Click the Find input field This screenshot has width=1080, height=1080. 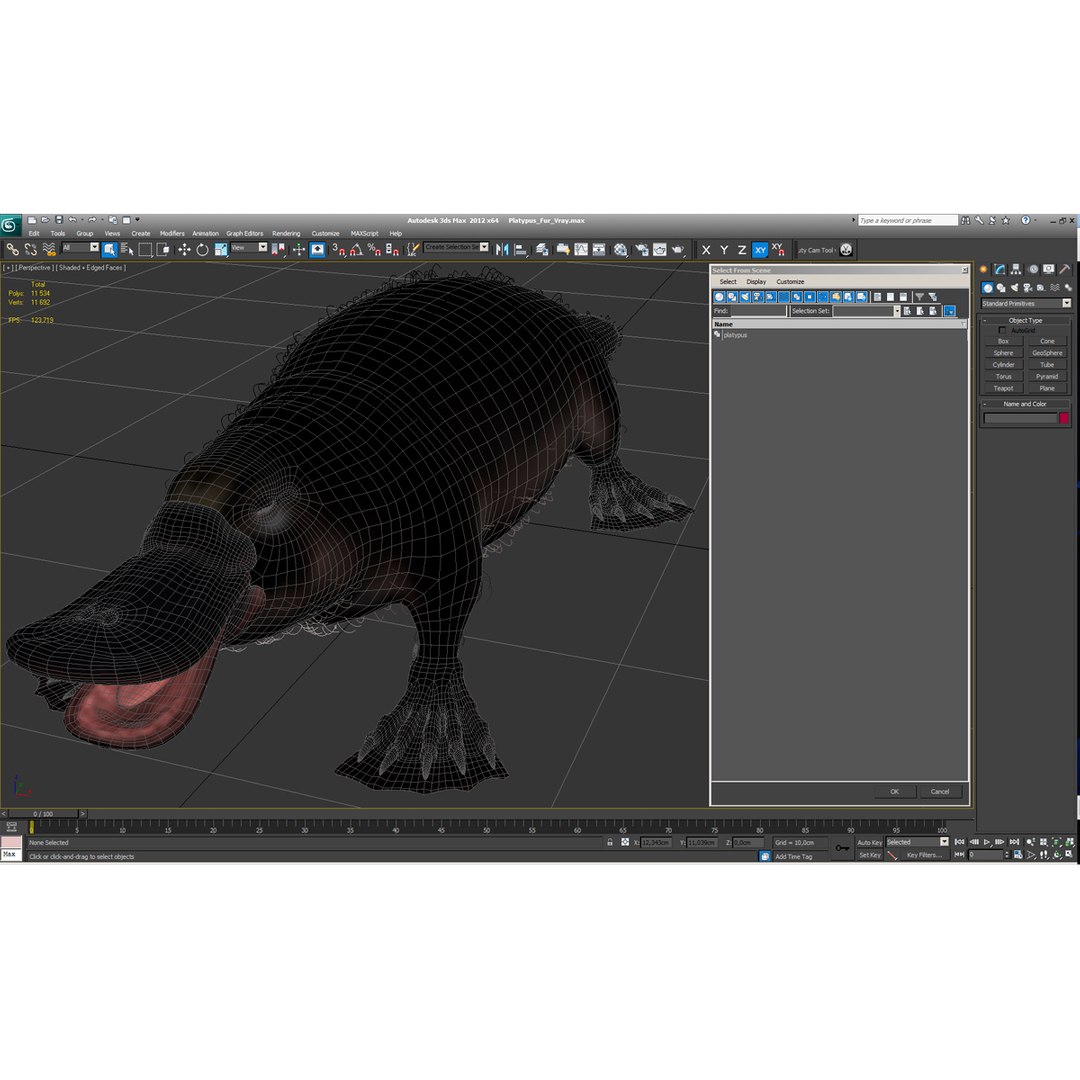tap(758, 311)
